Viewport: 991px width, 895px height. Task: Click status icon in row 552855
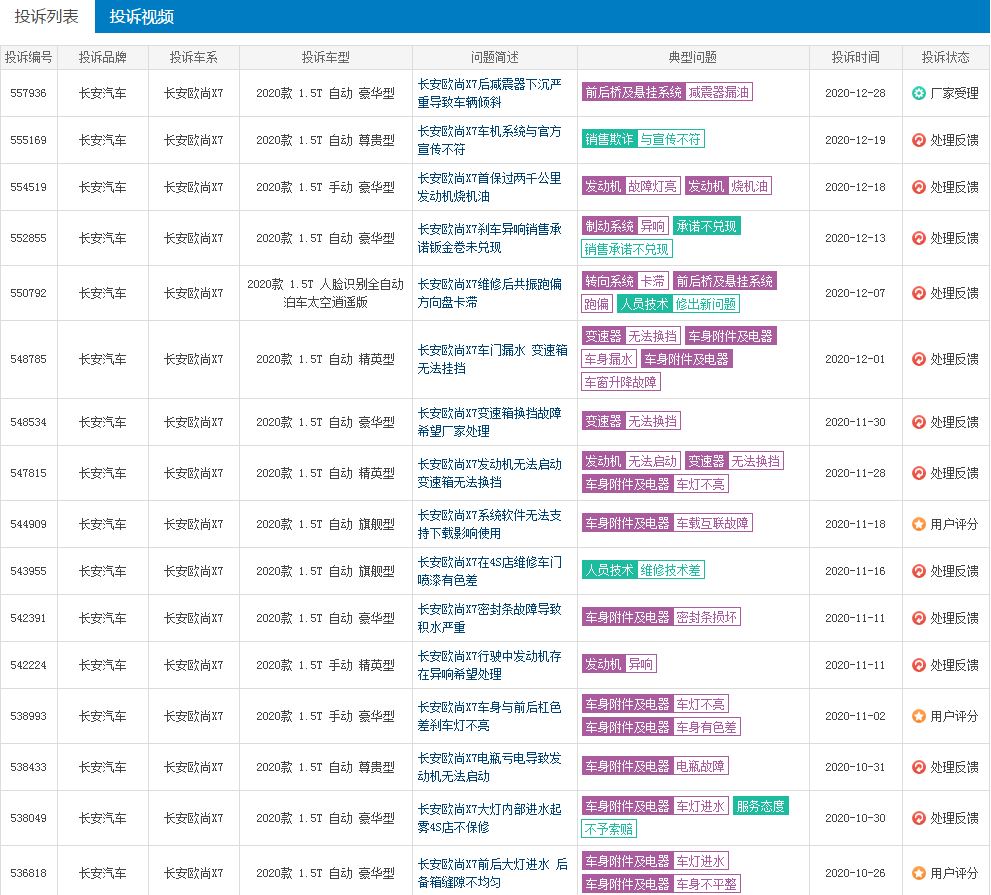click(919, 238)
